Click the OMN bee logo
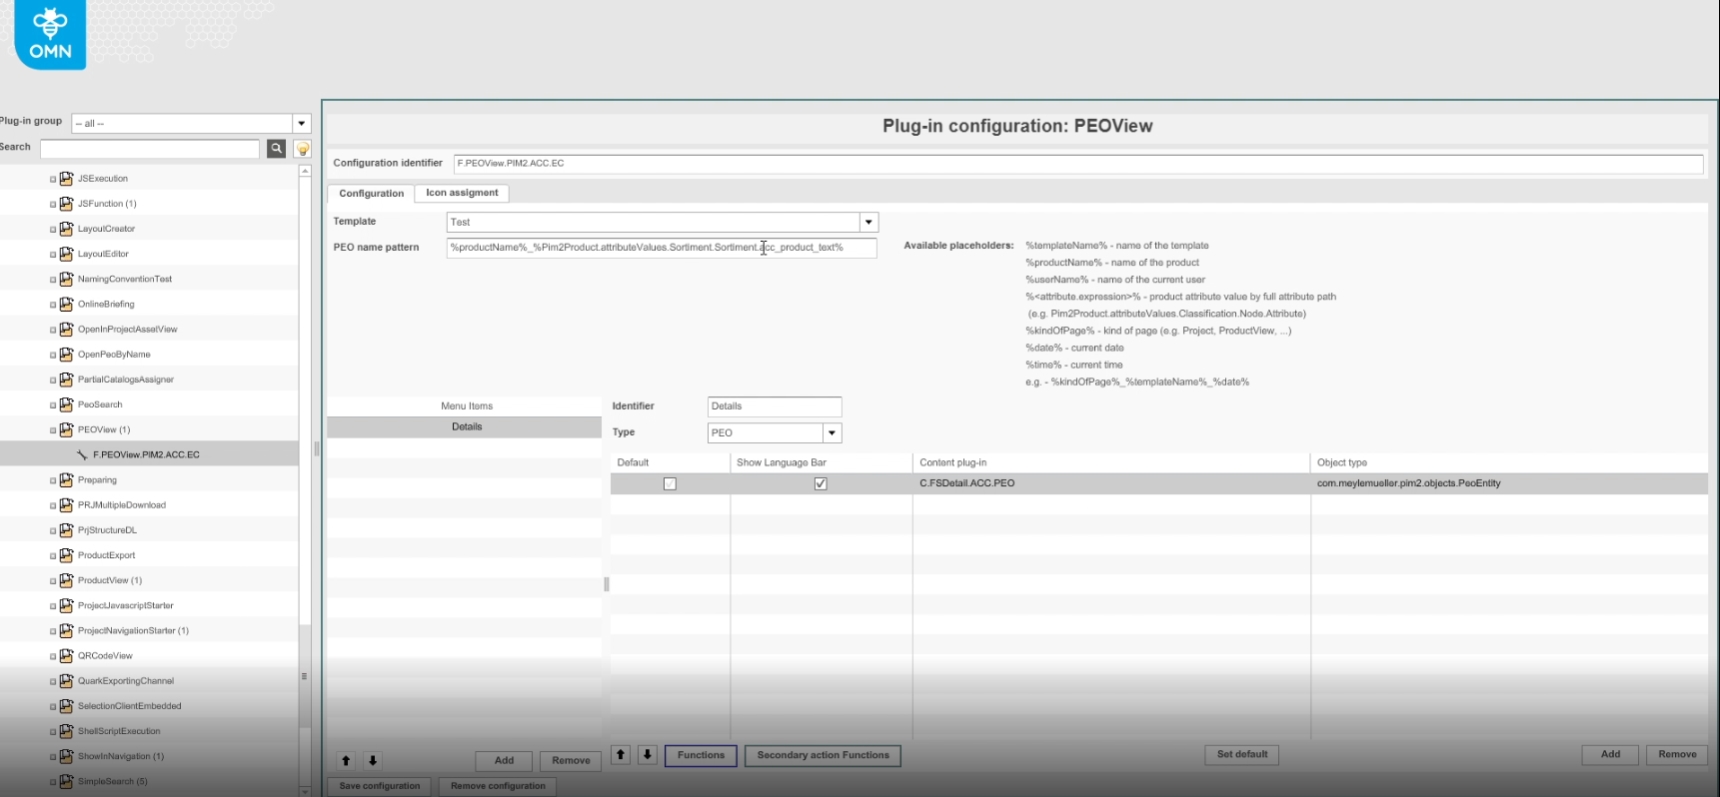The width and height of the screenshot is (1720, 797). (x=50, y=34)
